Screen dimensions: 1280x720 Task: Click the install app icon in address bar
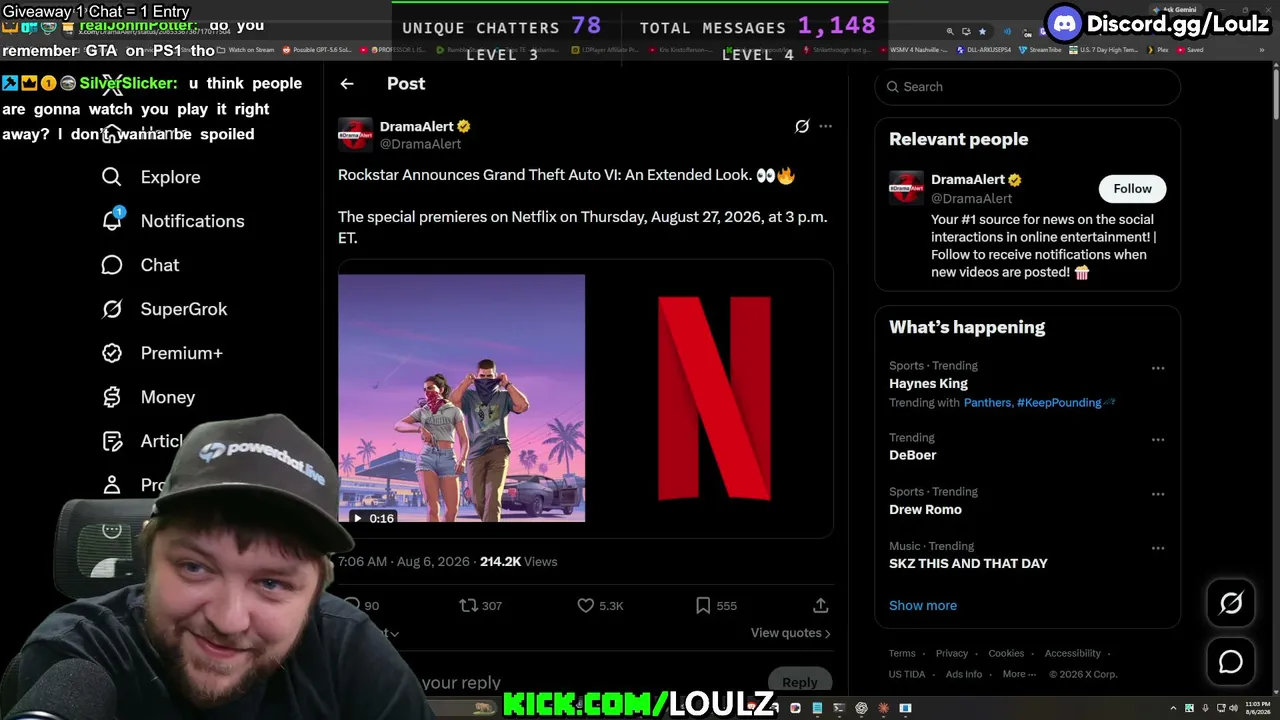click(x=965, y=32)
